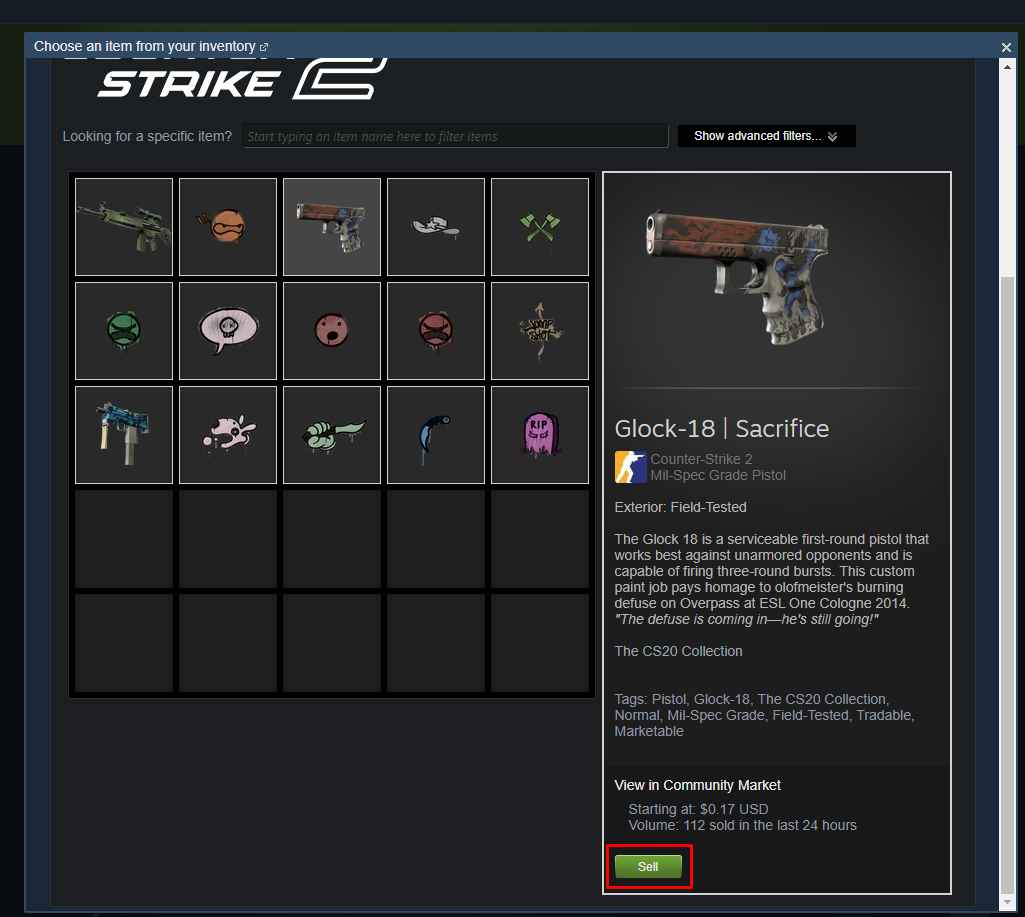Click the scrollbar down arrow

1007,902
